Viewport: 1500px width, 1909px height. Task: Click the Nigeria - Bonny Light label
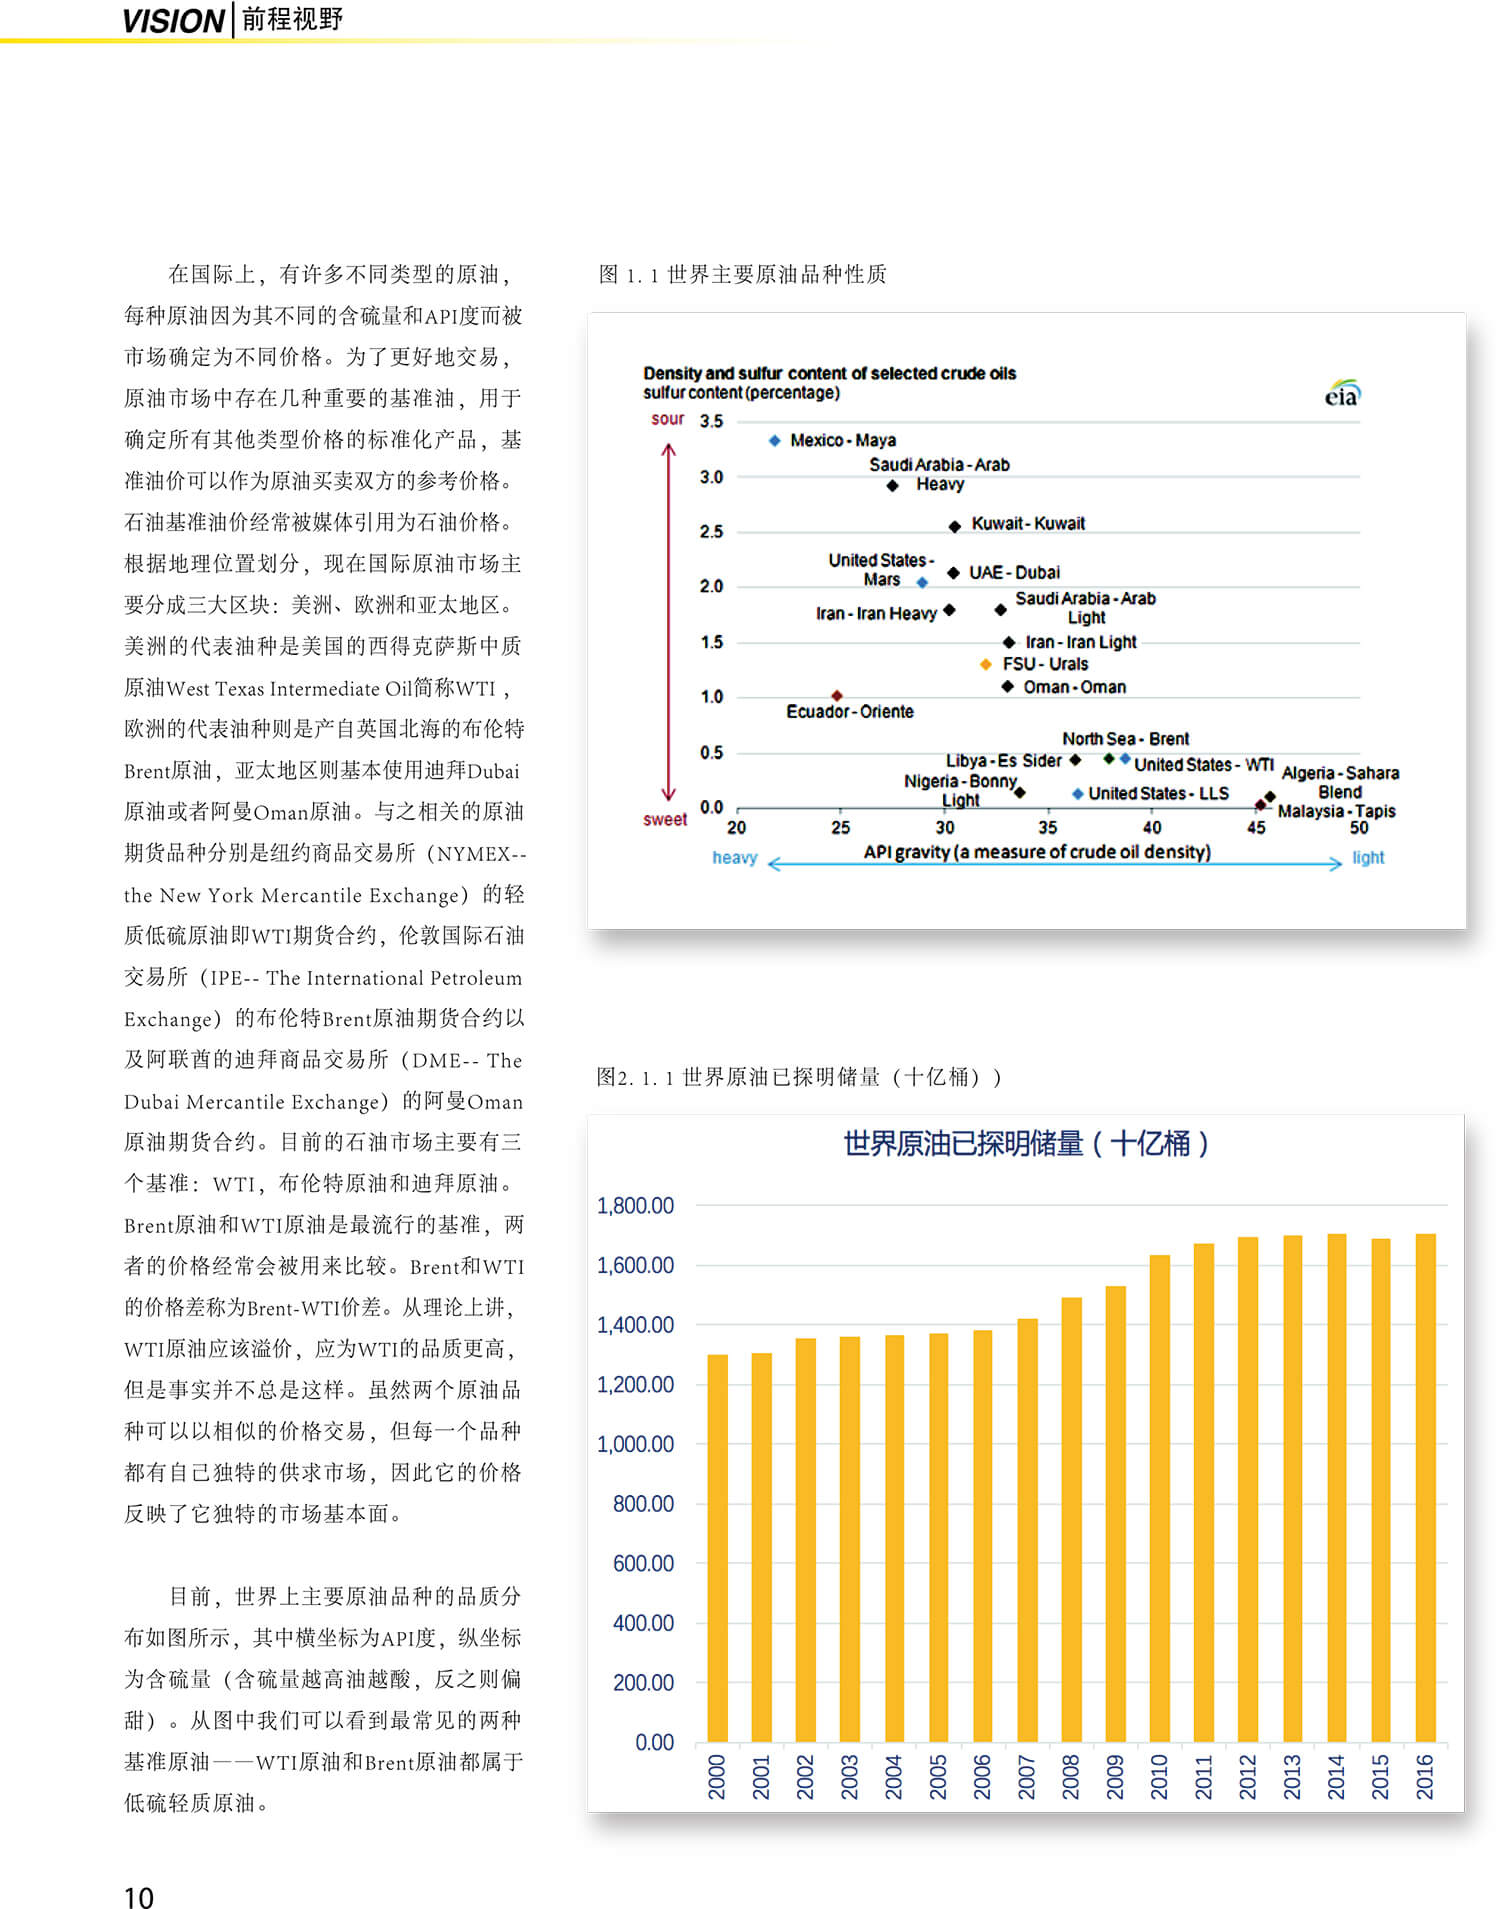[961, 791]
